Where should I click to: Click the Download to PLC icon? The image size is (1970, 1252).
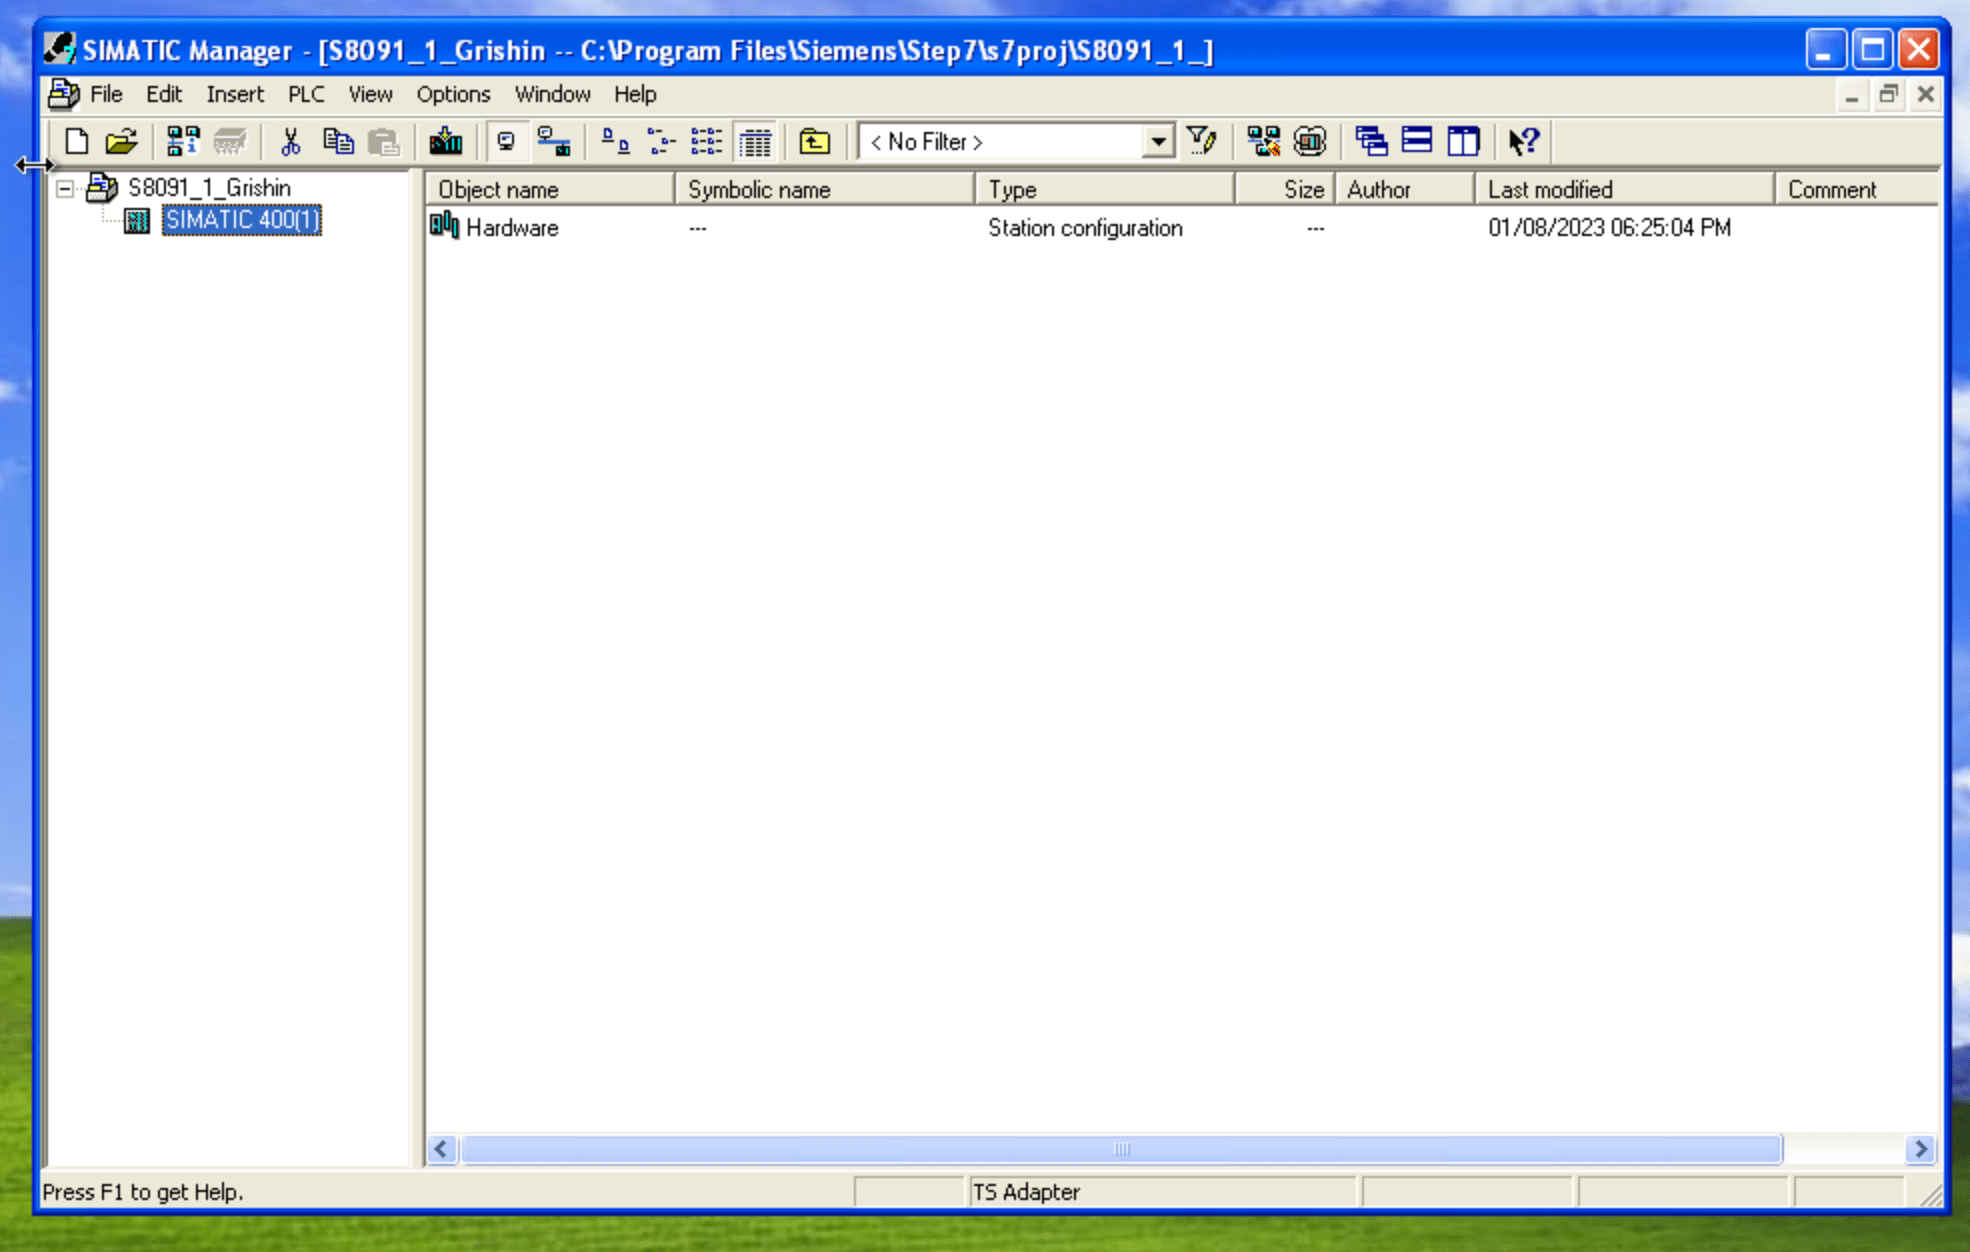point(446,142)
